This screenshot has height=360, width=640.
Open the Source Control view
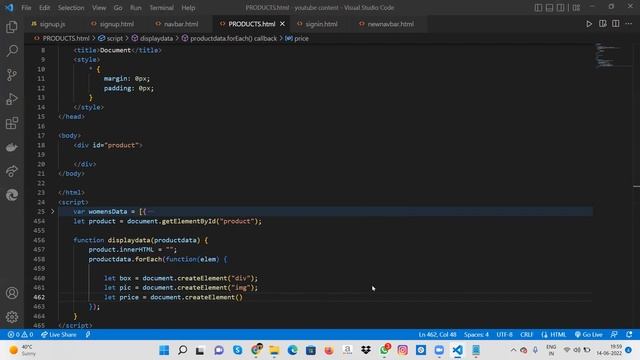12,75
